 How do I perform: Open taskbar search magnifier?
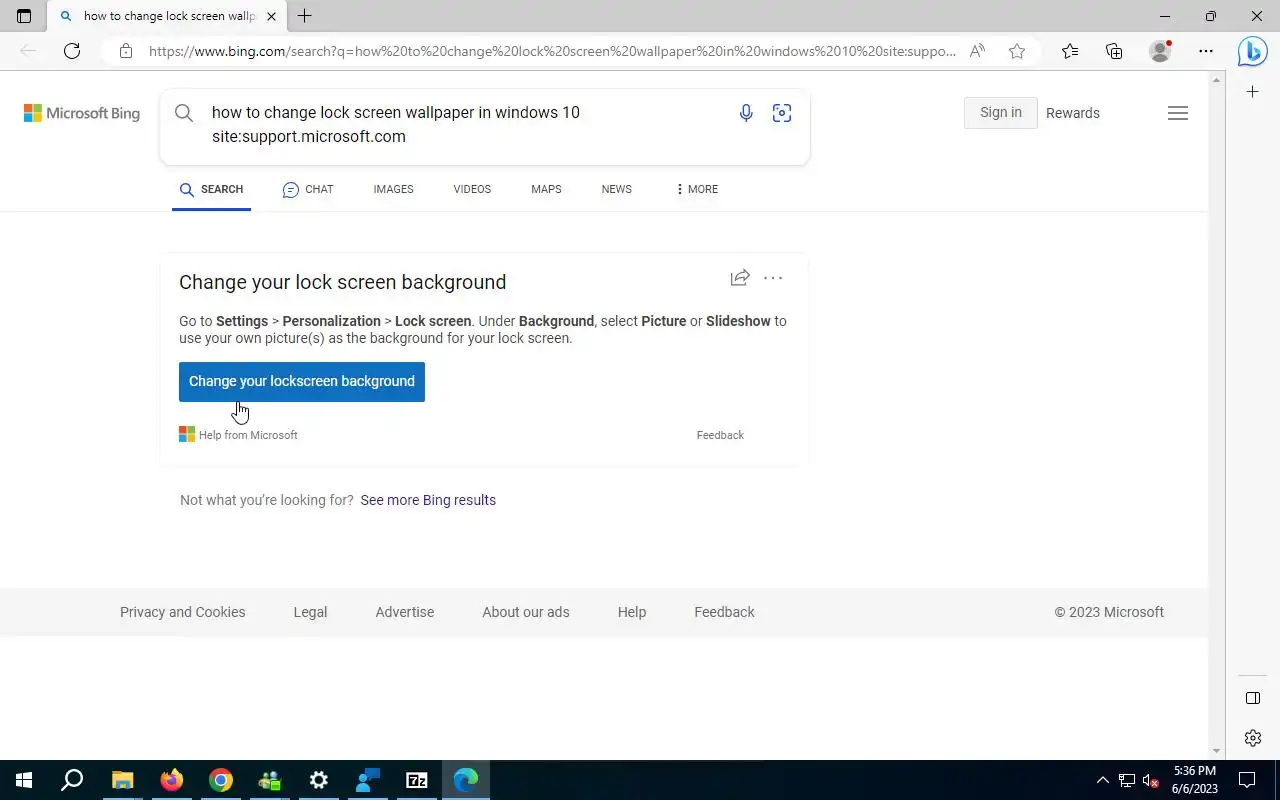pyautogui.click(x=72, y=780)
